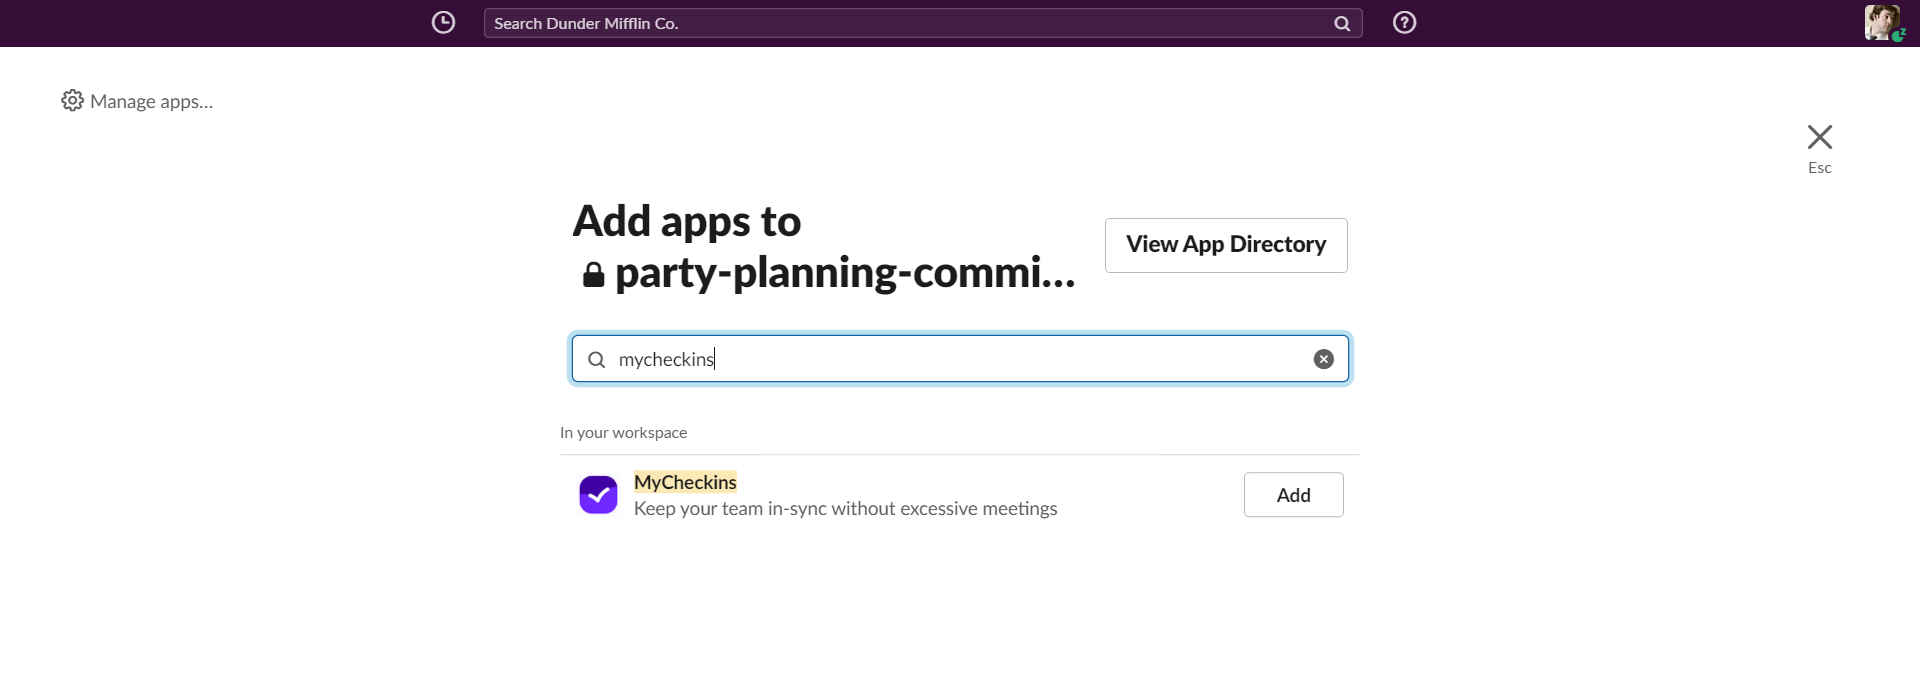Open the user profile avatar
This screenshot has width=1920, height=685.
[1883, 22]
